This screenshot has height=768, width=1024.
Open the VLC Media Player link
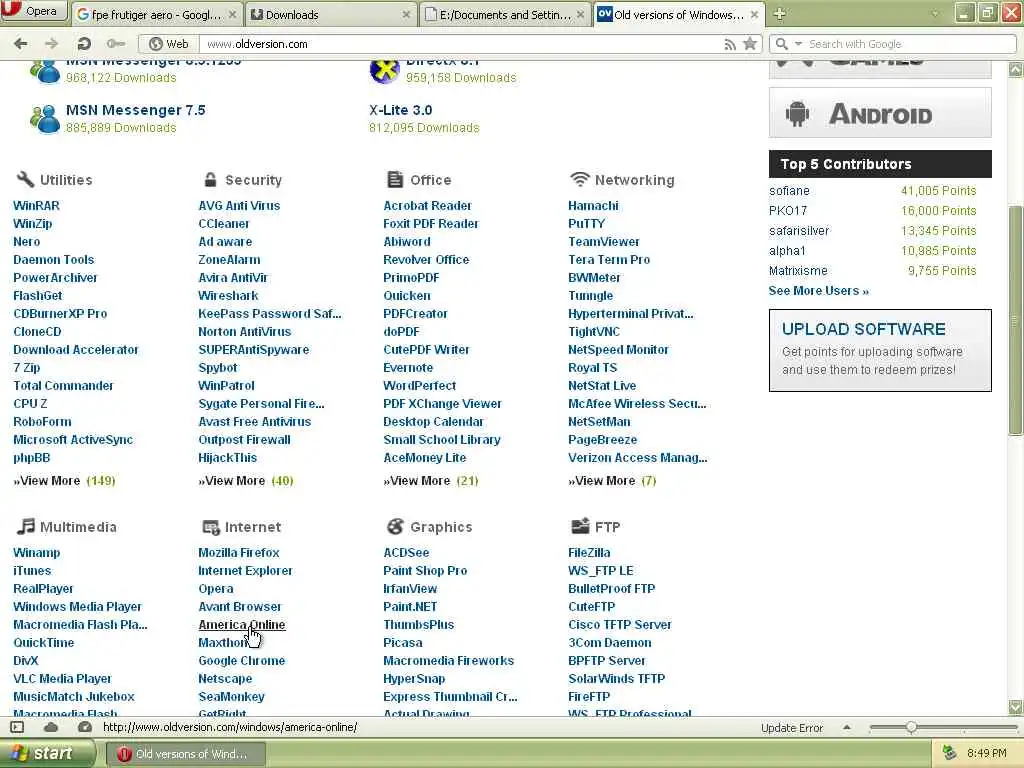click(x=62, y=679)
